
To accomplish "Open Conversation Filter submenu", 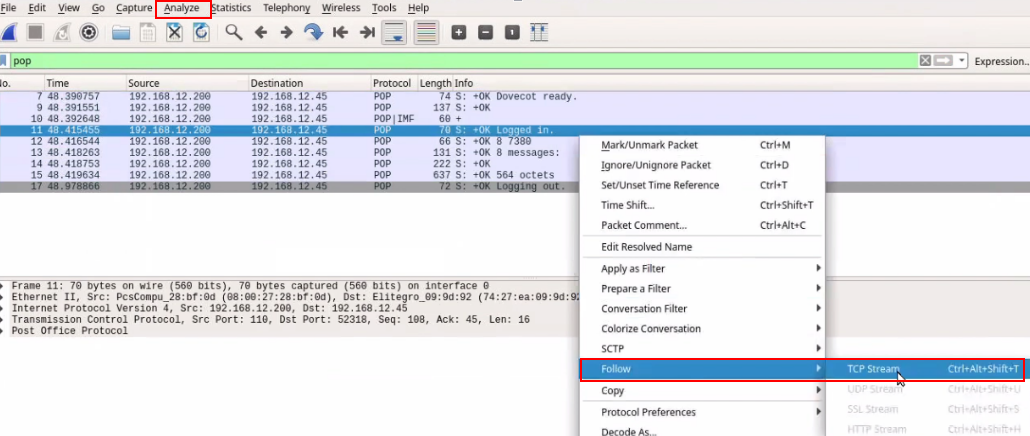I will (x=702, y=309).
